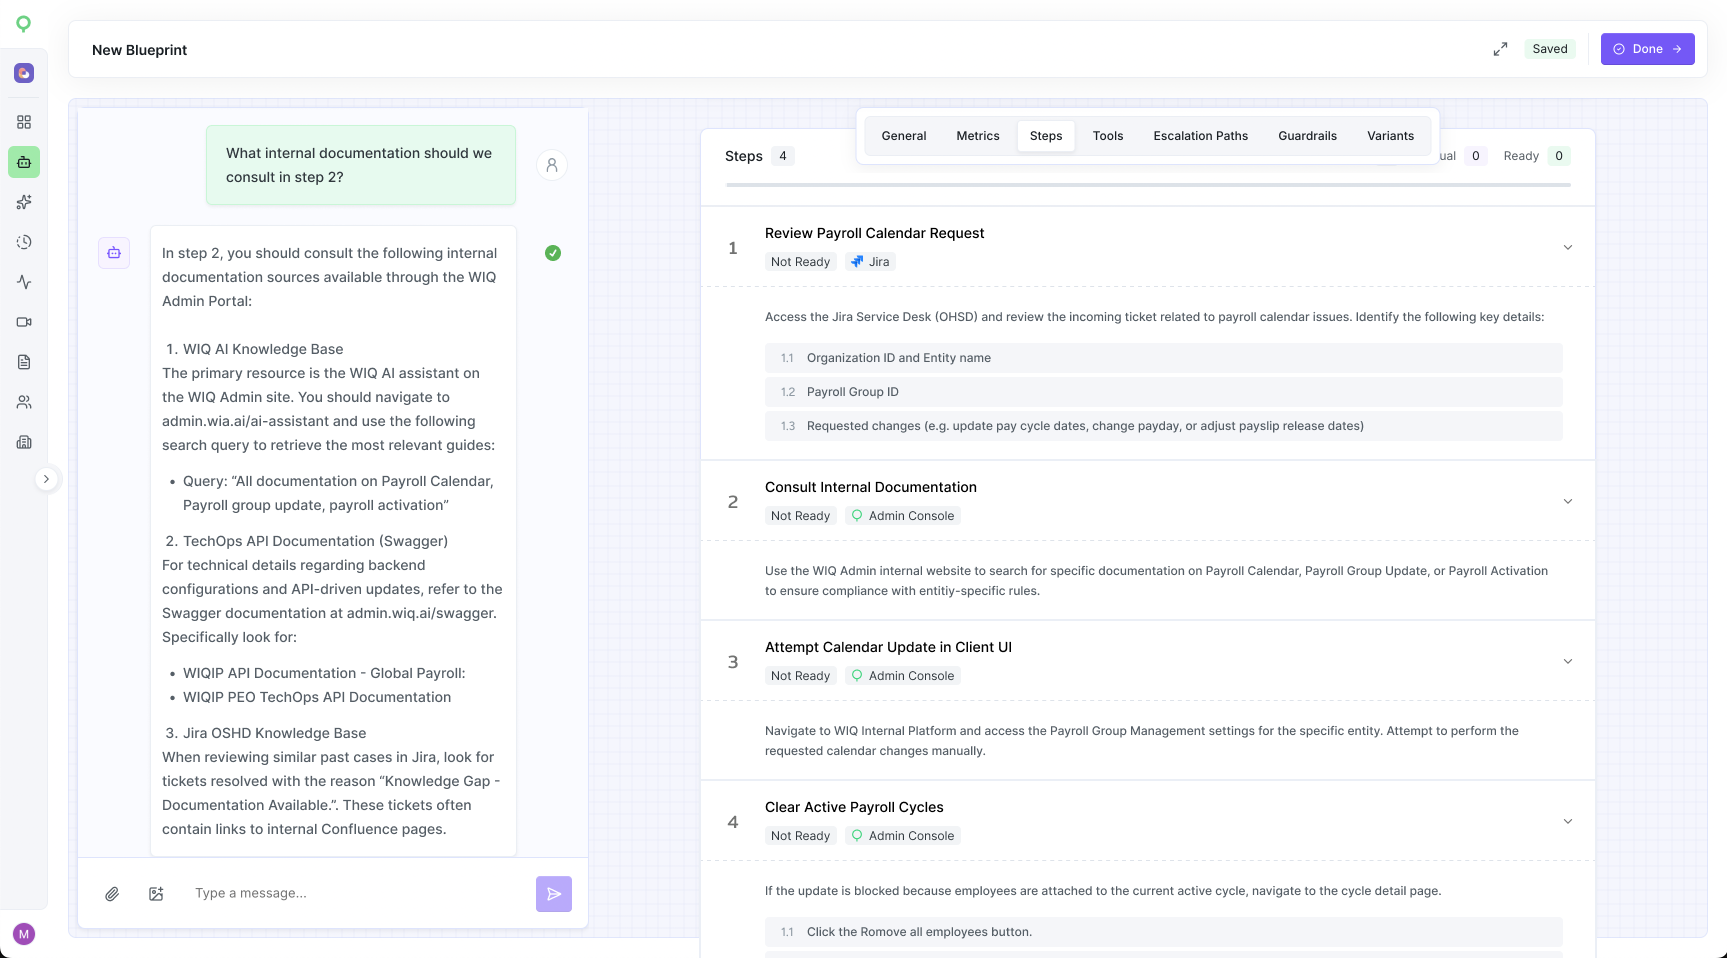1727x958 pixels.
Task: Open the dashboard grid icon in sidebar
Action: click(x=24, y=122)
